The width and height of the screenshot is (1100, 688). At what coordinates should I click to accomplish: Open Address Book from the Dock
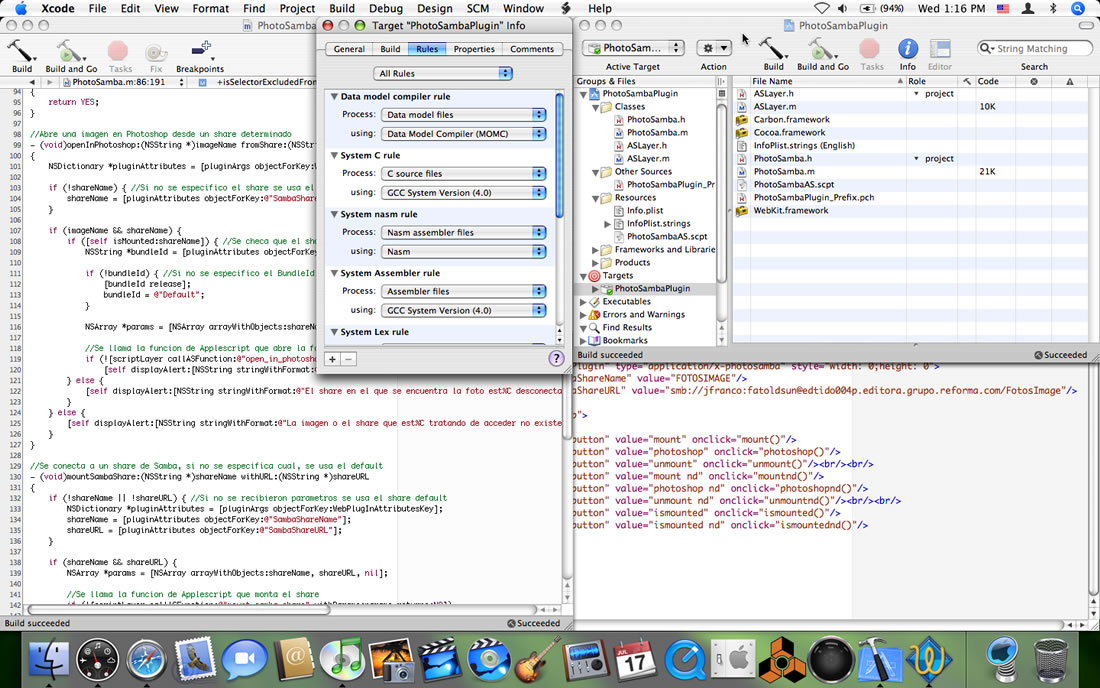click(x=293, y=660)
